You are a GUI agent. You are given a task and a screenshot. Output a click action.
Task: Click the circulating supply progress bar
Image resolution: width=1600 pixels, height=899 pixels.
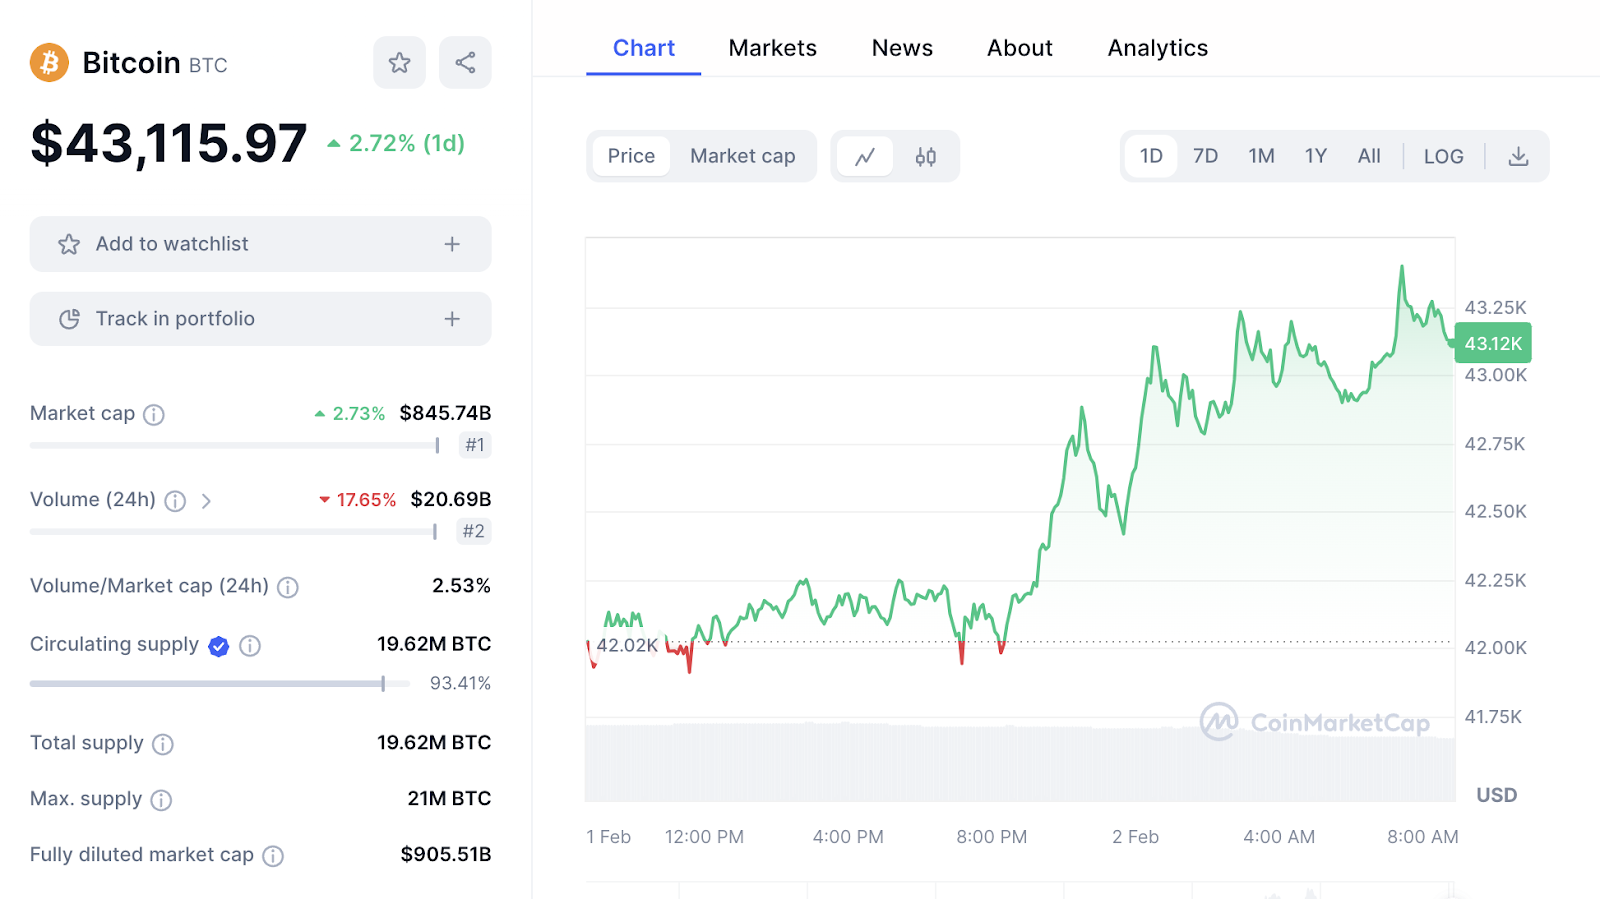(x=220, y=684)
